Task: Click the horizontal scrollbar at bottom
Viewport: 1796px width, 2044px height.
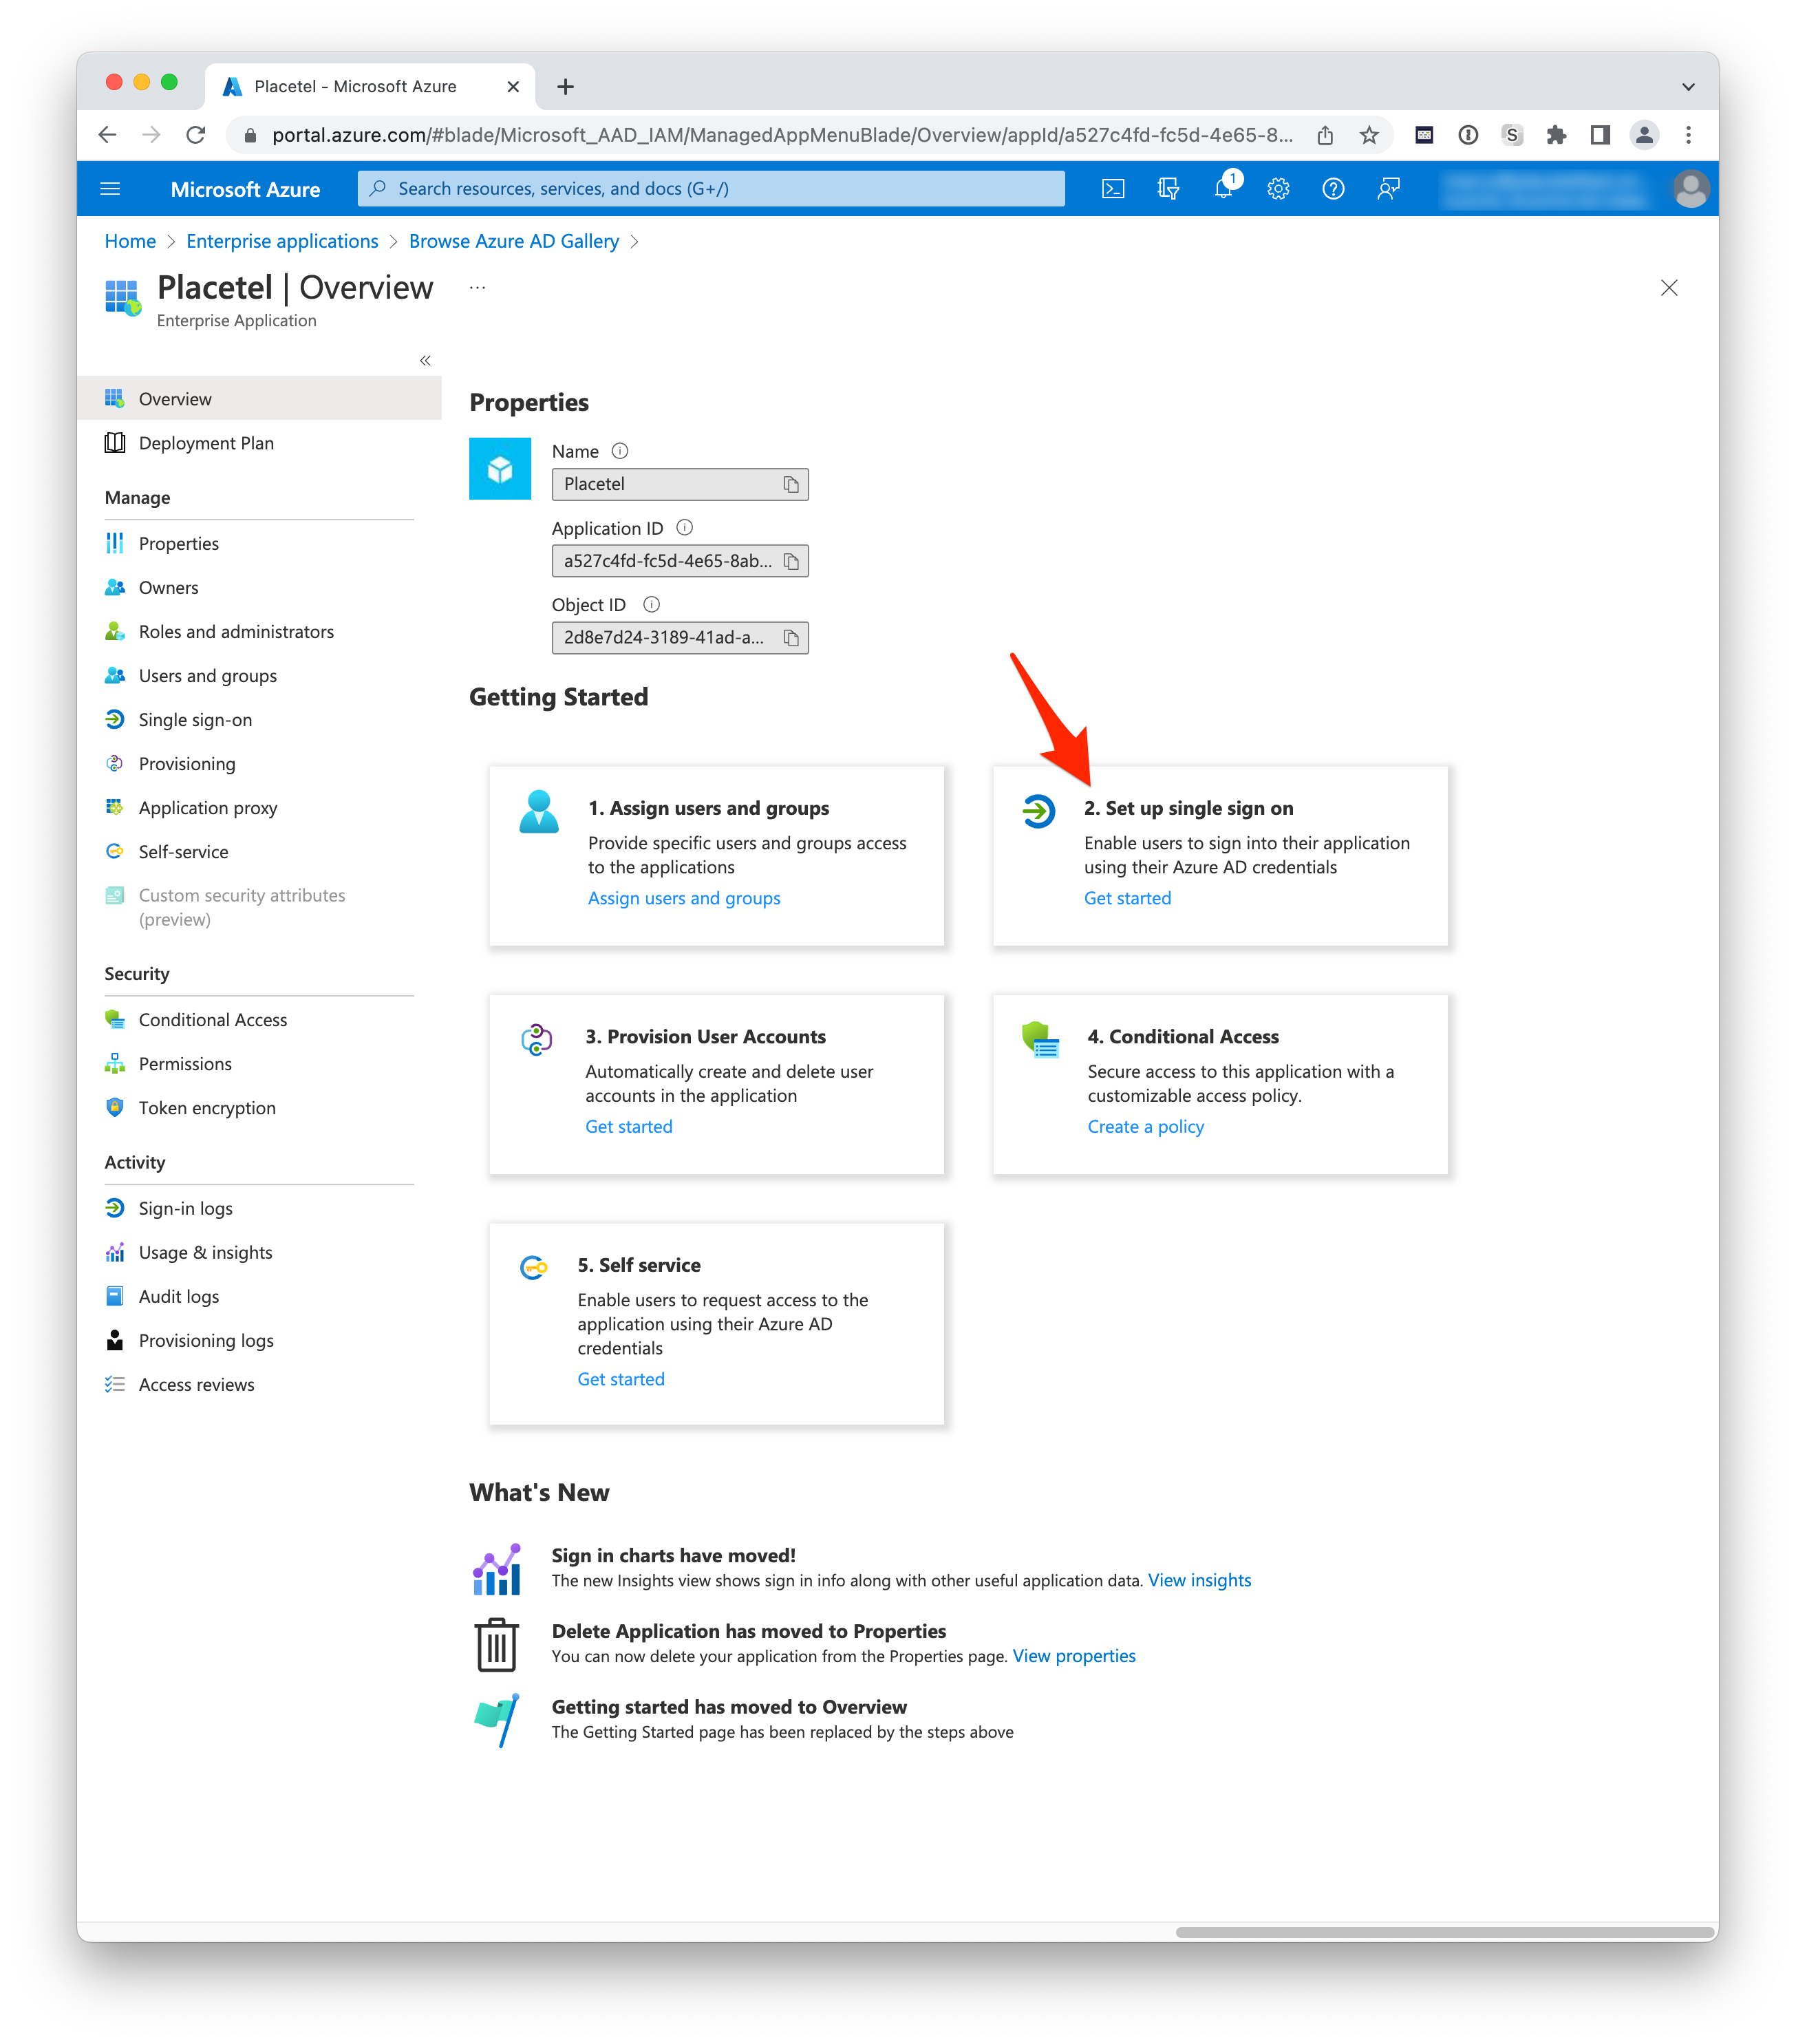Action: pyautogui.click(x=1444, y=1932)
